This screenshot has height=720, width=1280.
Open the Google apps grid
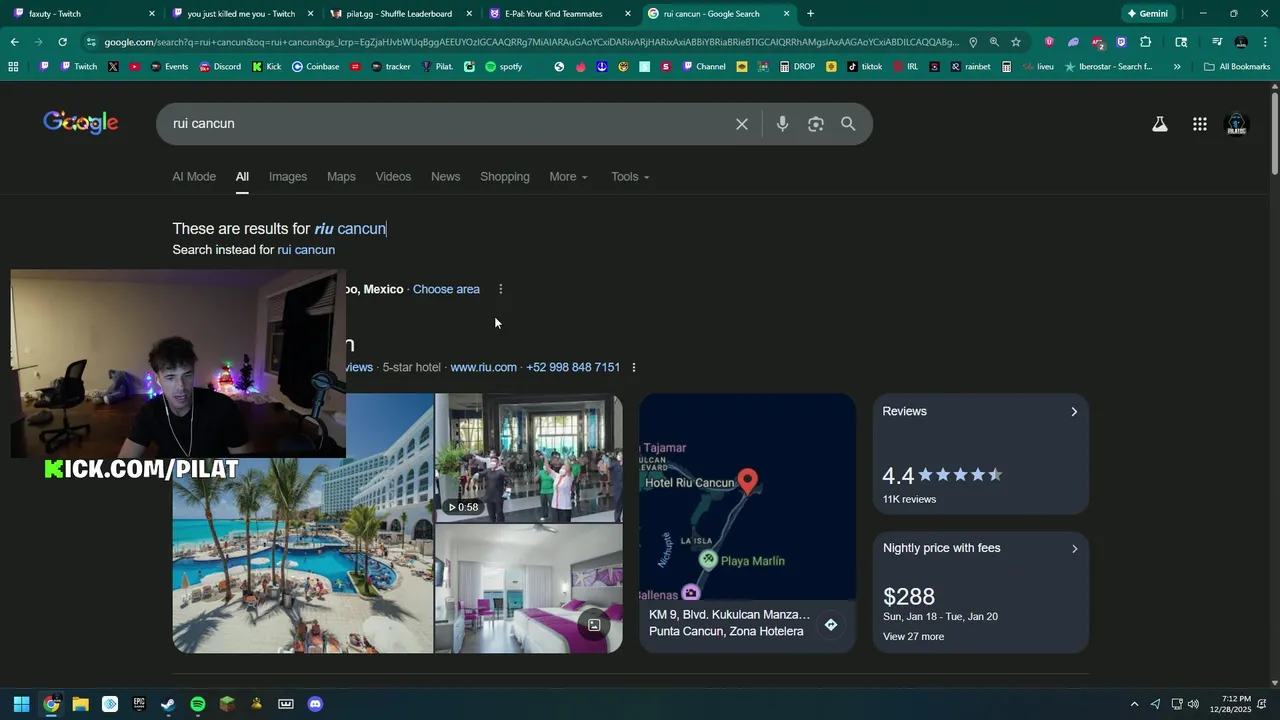(1200, 124)
